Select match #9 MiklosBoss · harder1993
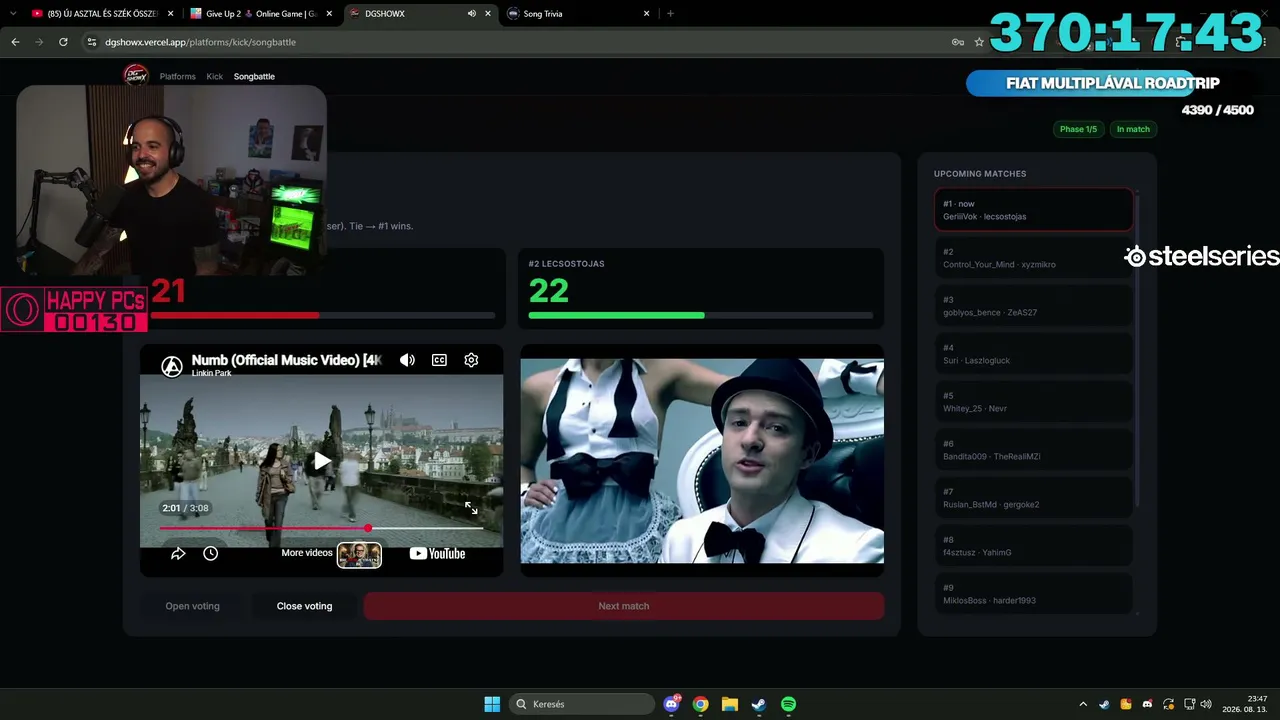This screenshot has height=720, width=1280. 1034,594
